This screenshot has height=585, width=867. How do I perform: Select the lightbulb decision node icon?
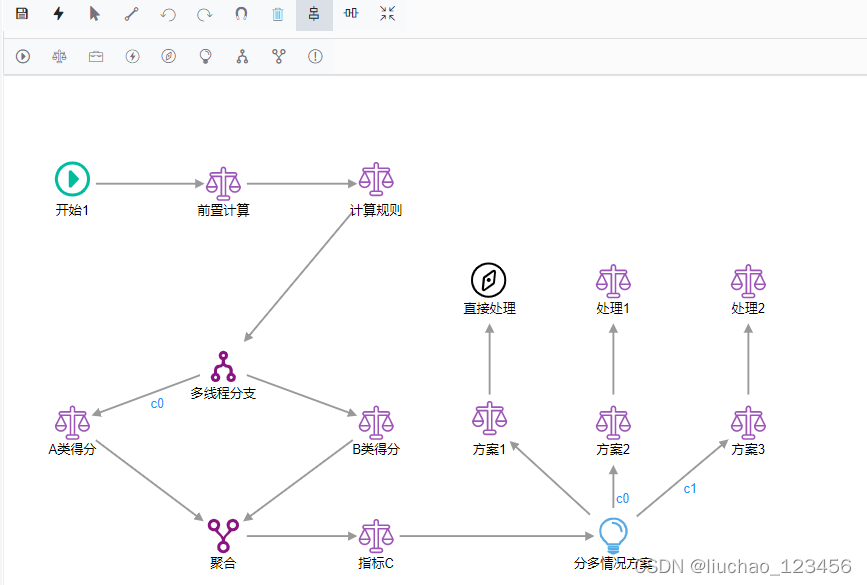tap(204, 56)
